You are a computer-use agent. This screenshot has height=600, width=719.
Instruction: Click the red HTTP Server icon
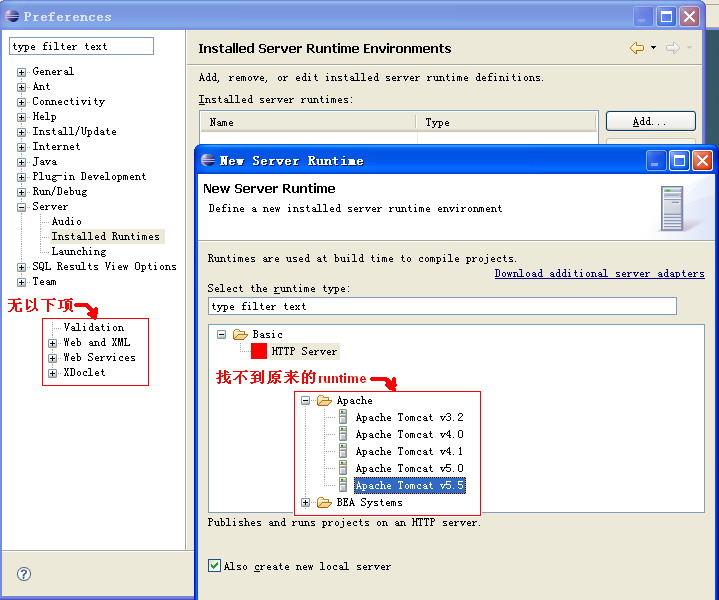coord(259,351)
